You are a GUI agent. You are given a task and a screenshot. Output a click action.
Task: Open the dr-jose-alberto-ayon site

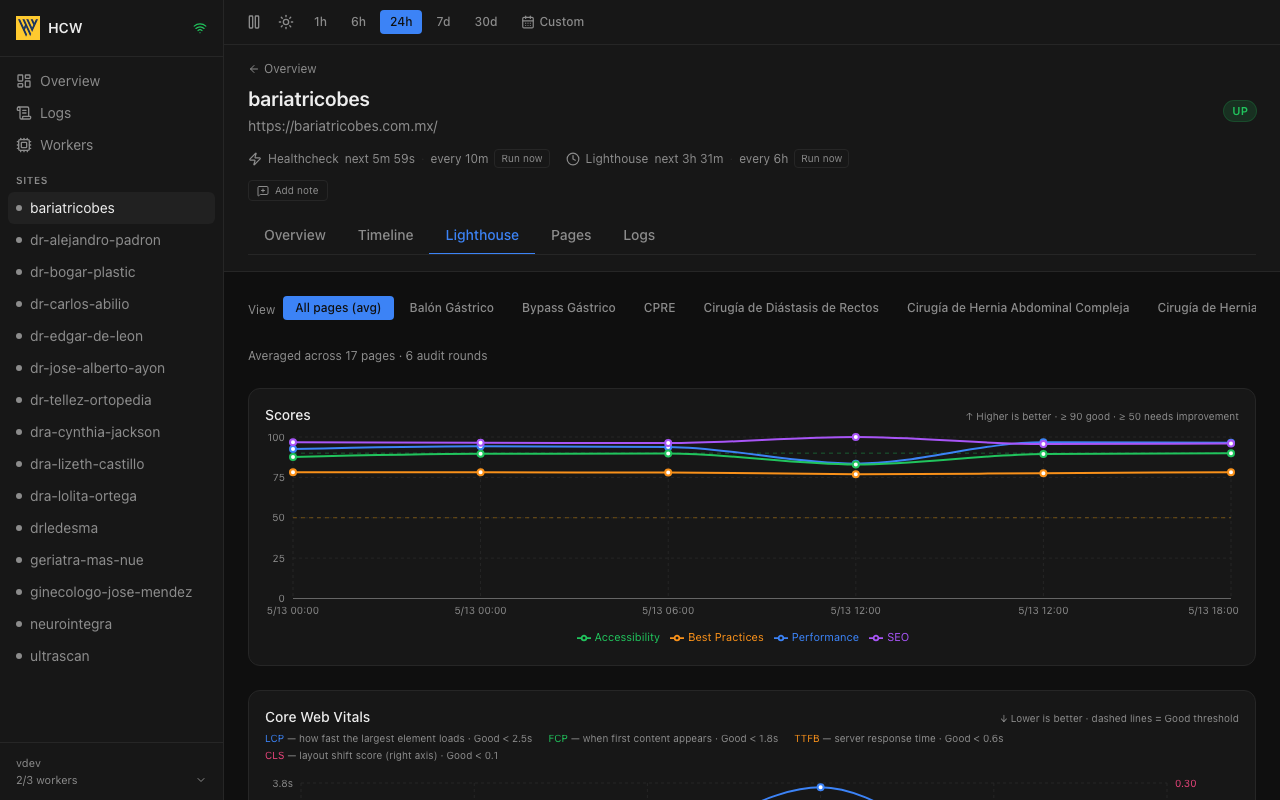(111, 368)
